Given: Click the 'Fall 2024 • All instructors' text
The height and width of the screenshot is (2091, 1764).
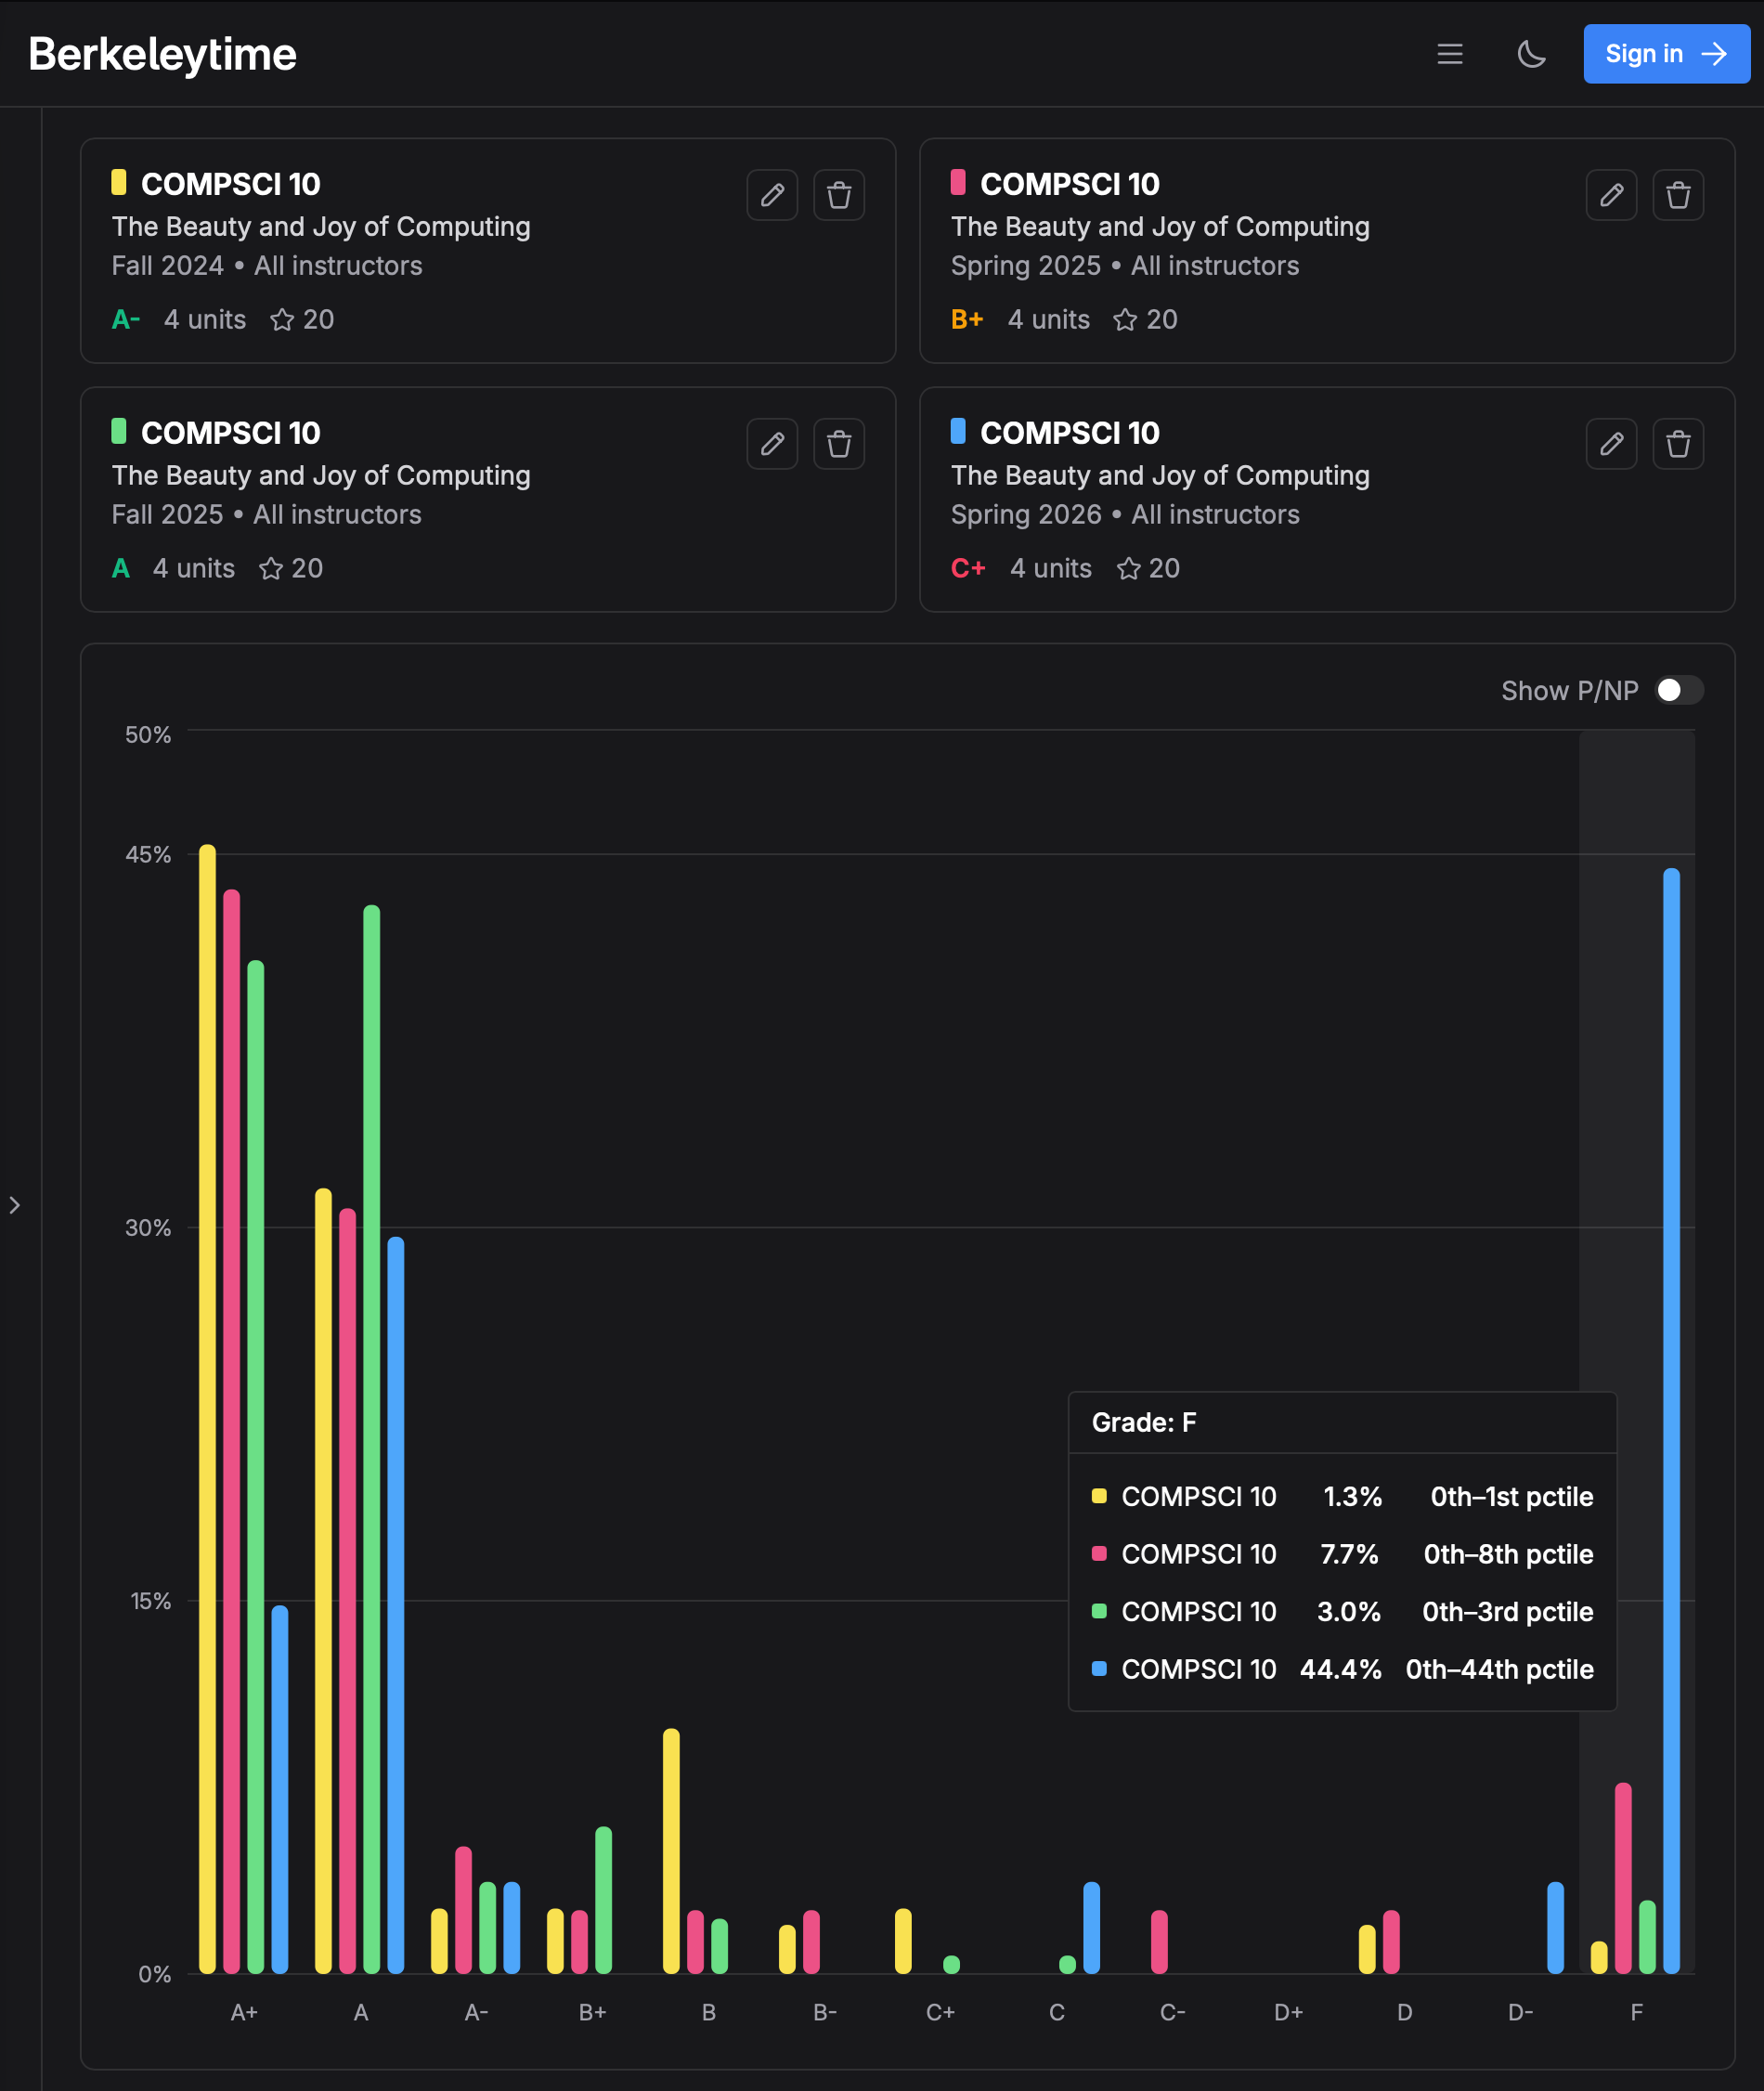Looking at the screenshot, I should (x=267, y=266).
